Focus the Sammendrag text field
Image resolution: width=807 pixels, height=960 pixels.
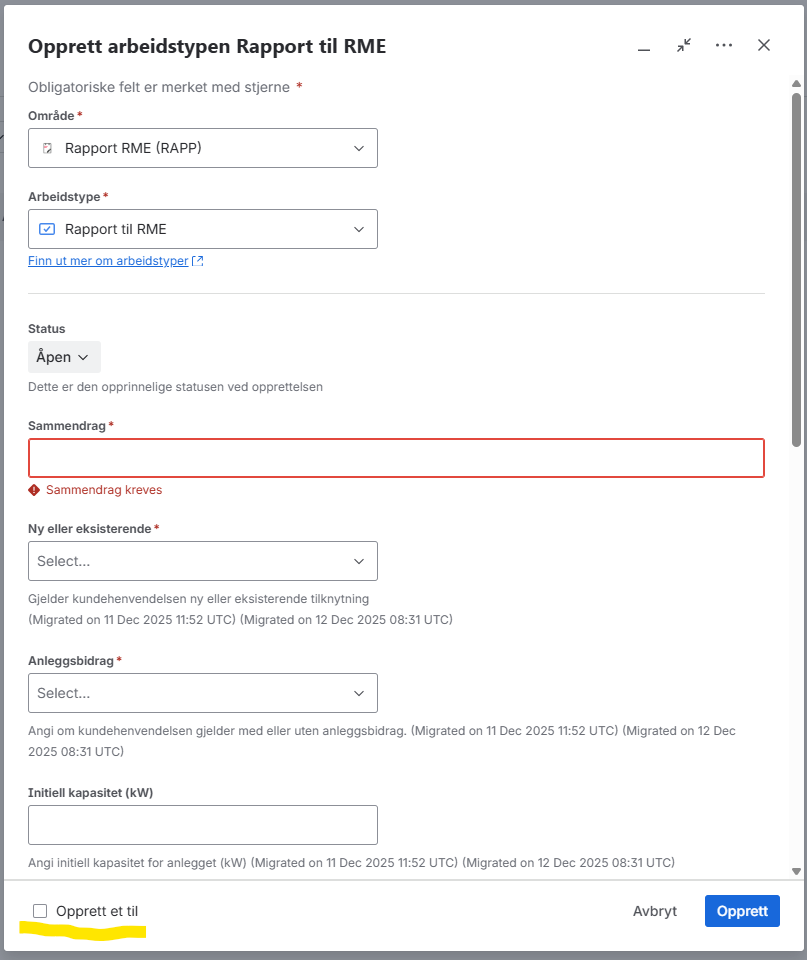396,458
